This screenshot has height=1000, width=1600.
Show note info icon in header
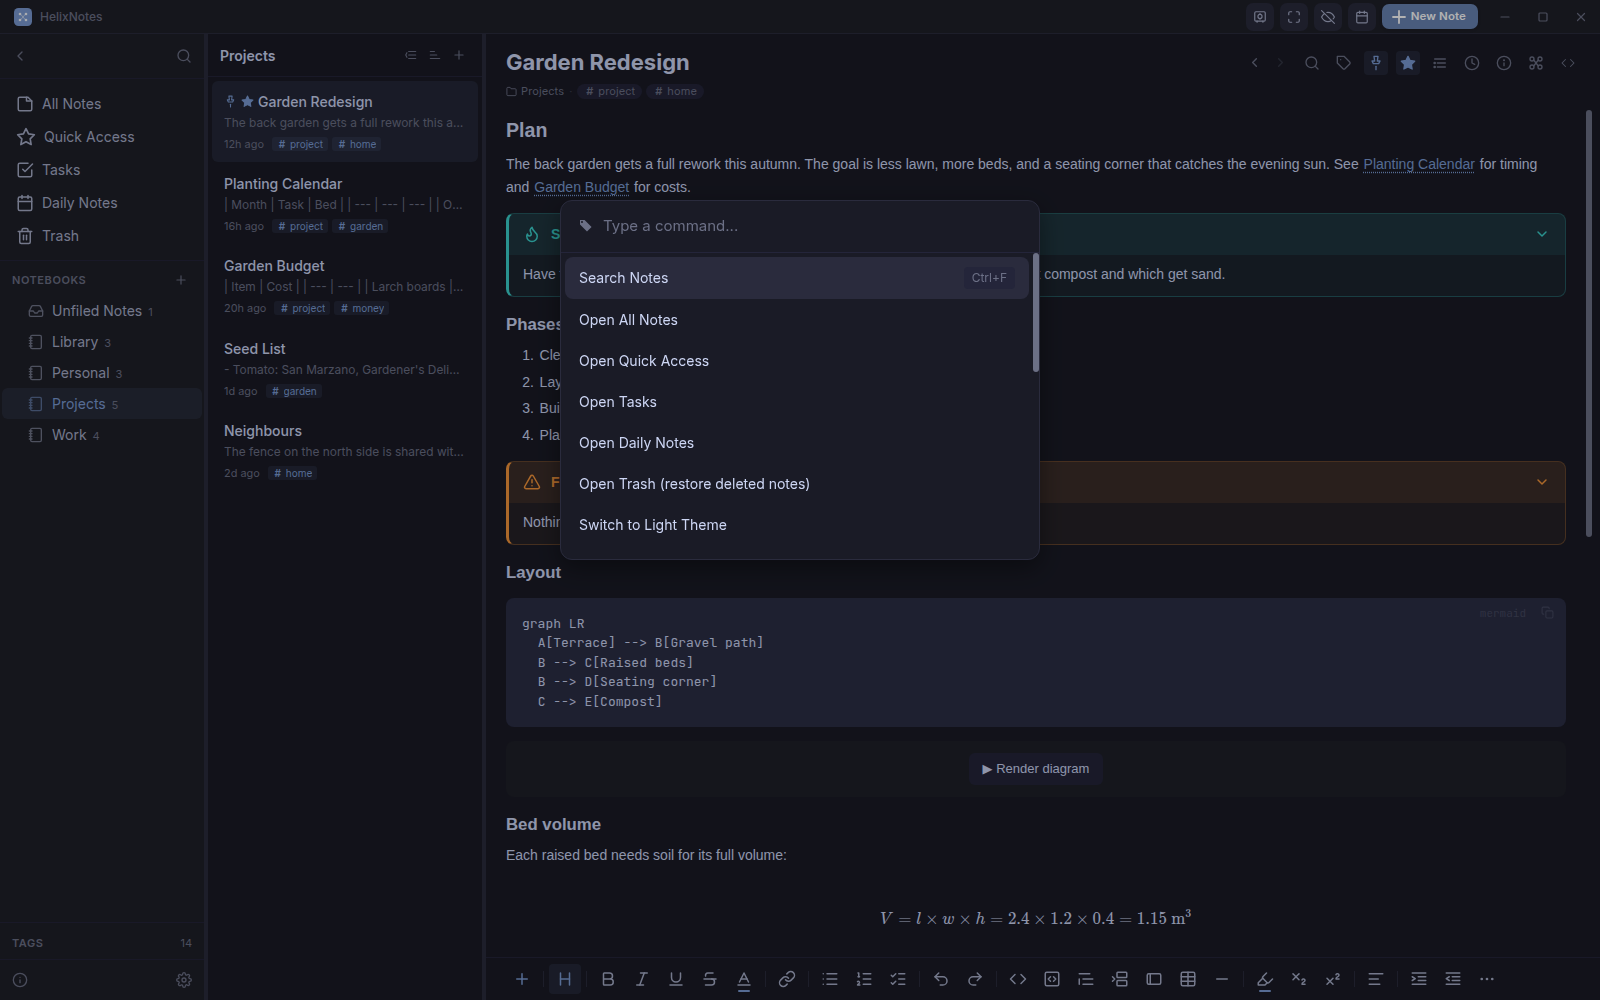point(1504,63)
